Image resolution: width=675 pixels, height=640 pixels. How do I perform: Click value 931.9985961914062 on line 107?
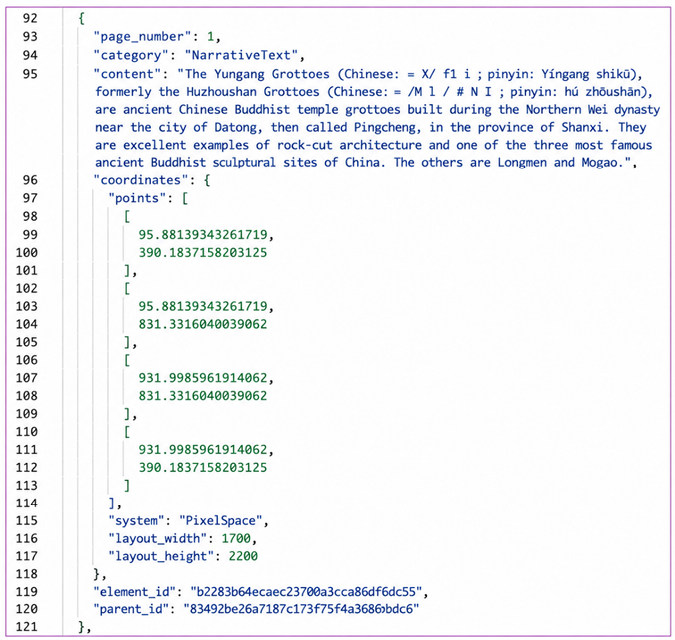click(x=203, y=378)
